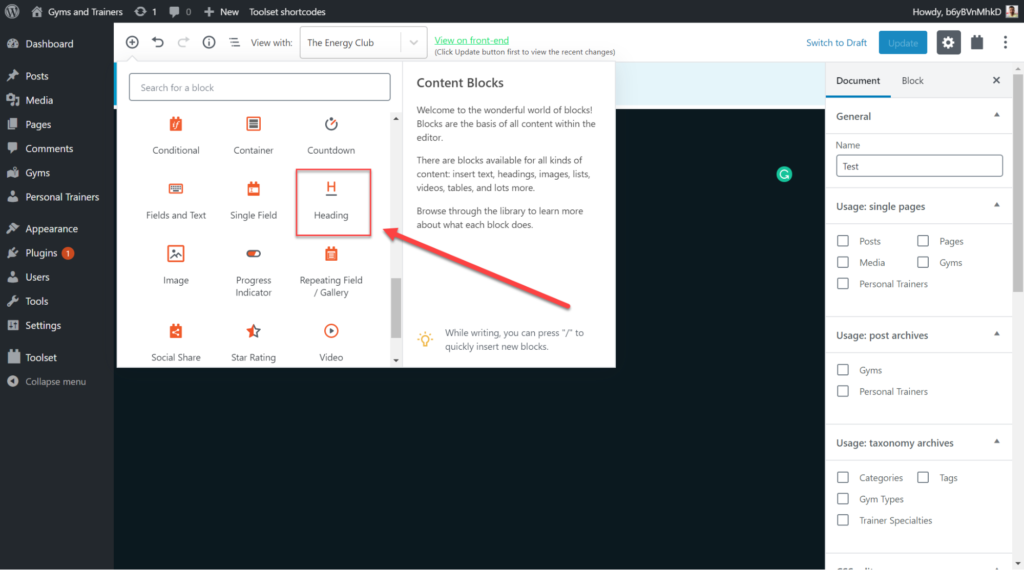Collapse the Usage: single pages section
This screenshot has width=1024, height=570.
919,206
